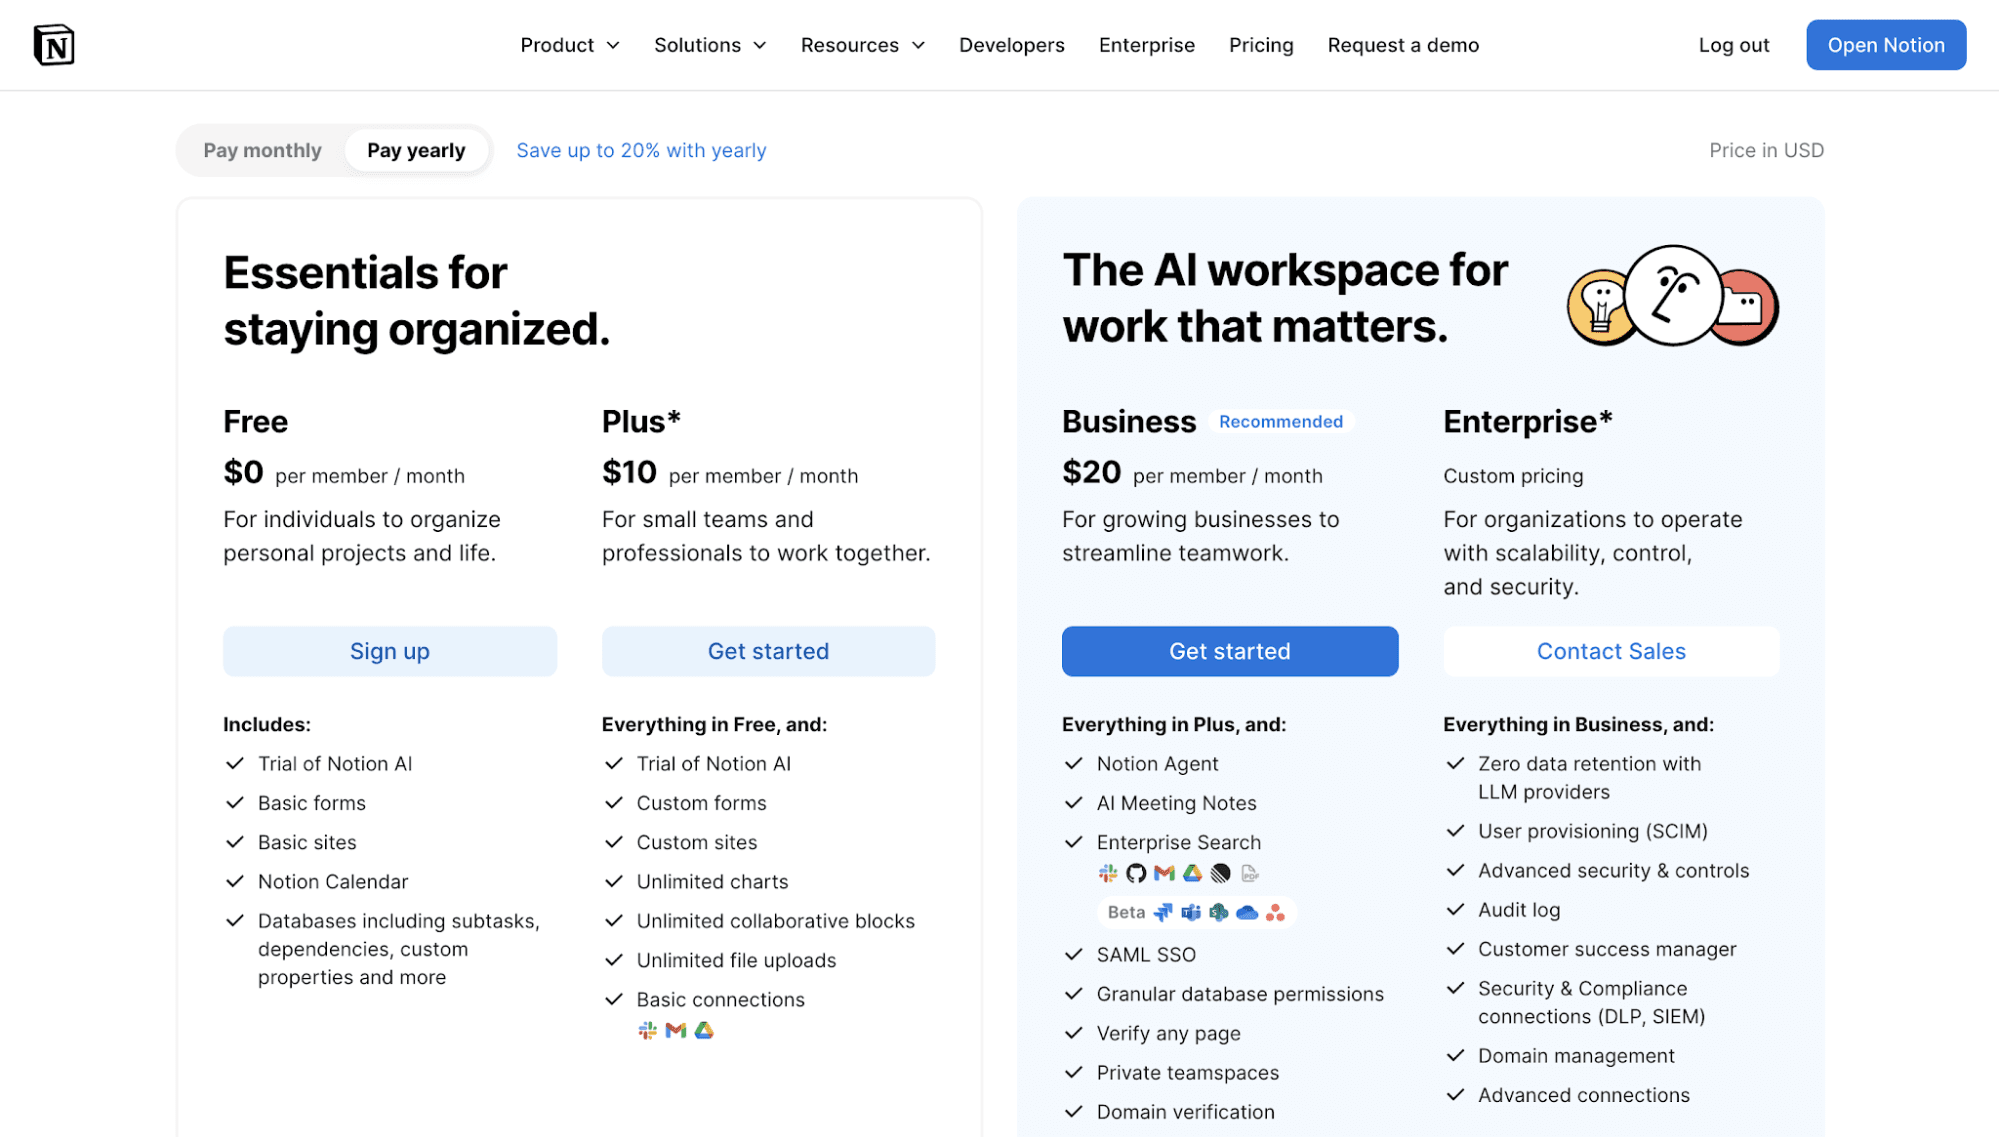Open Request a demo in the navigation
The height and width of the screenshot is (1138, 1999).
click(1403, 45)
